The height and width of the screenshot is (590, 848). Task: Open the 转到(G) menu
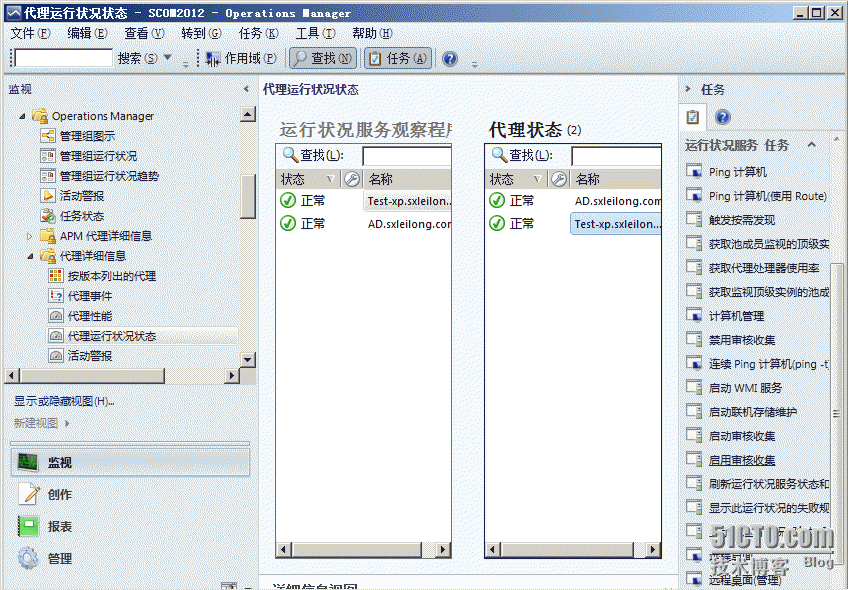(x=201, y=34)
